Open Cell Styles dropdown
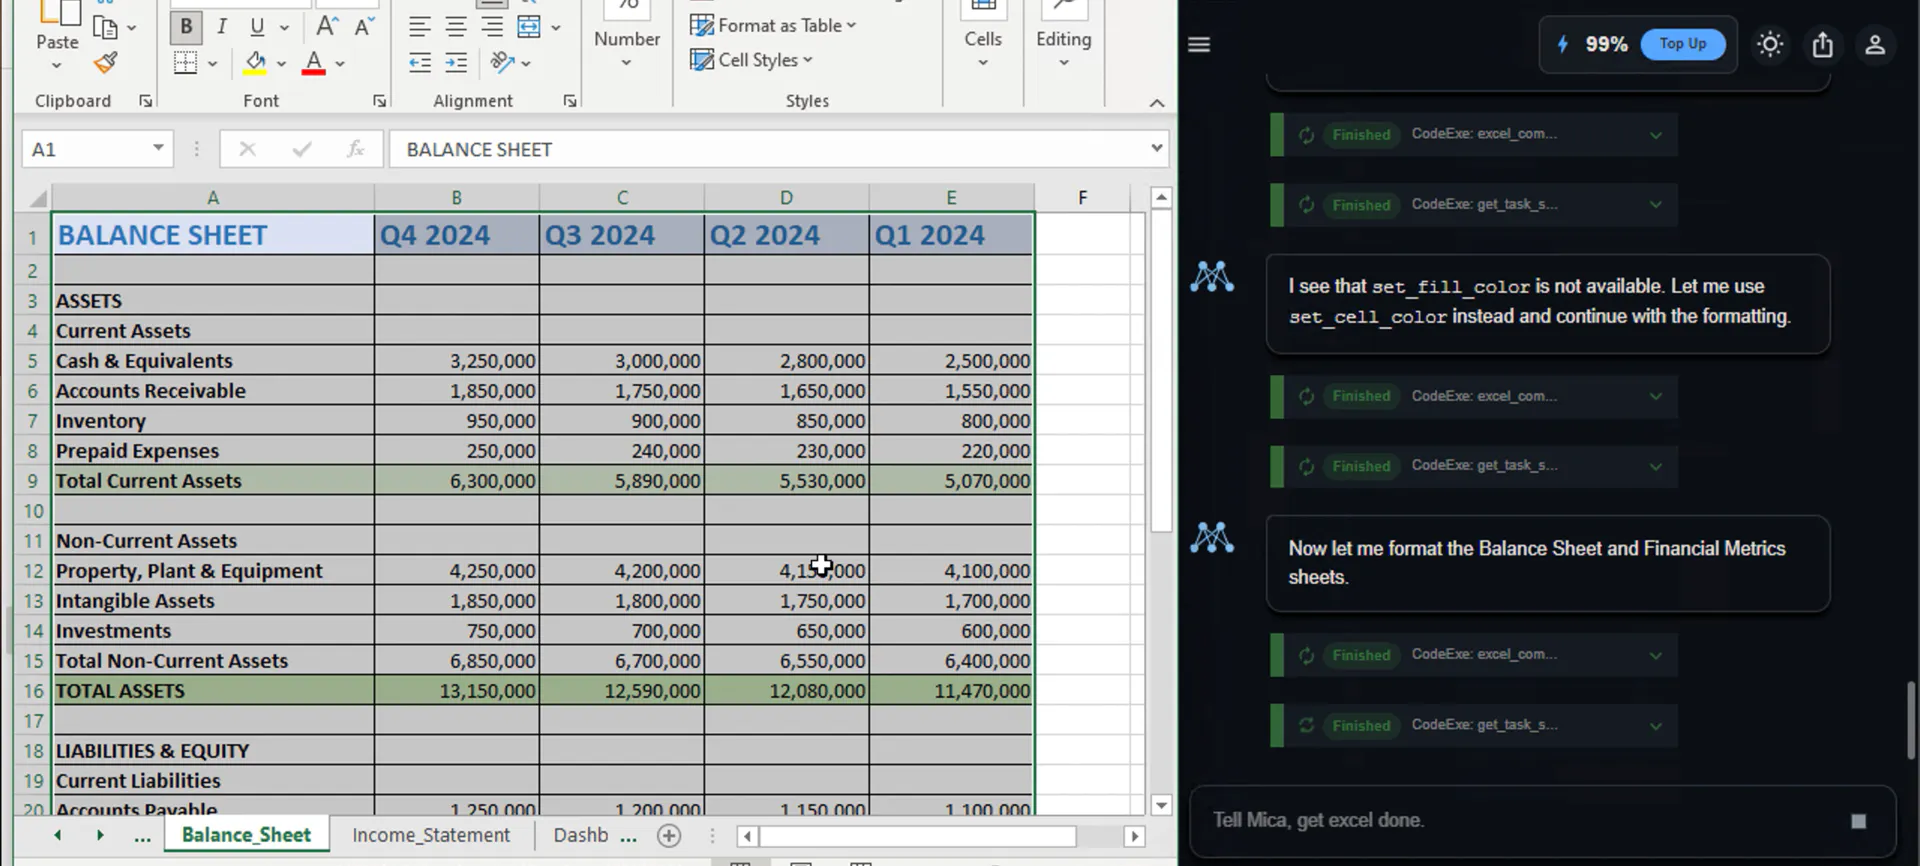Viewport: 1920px width, 866px height. (751, 60)
